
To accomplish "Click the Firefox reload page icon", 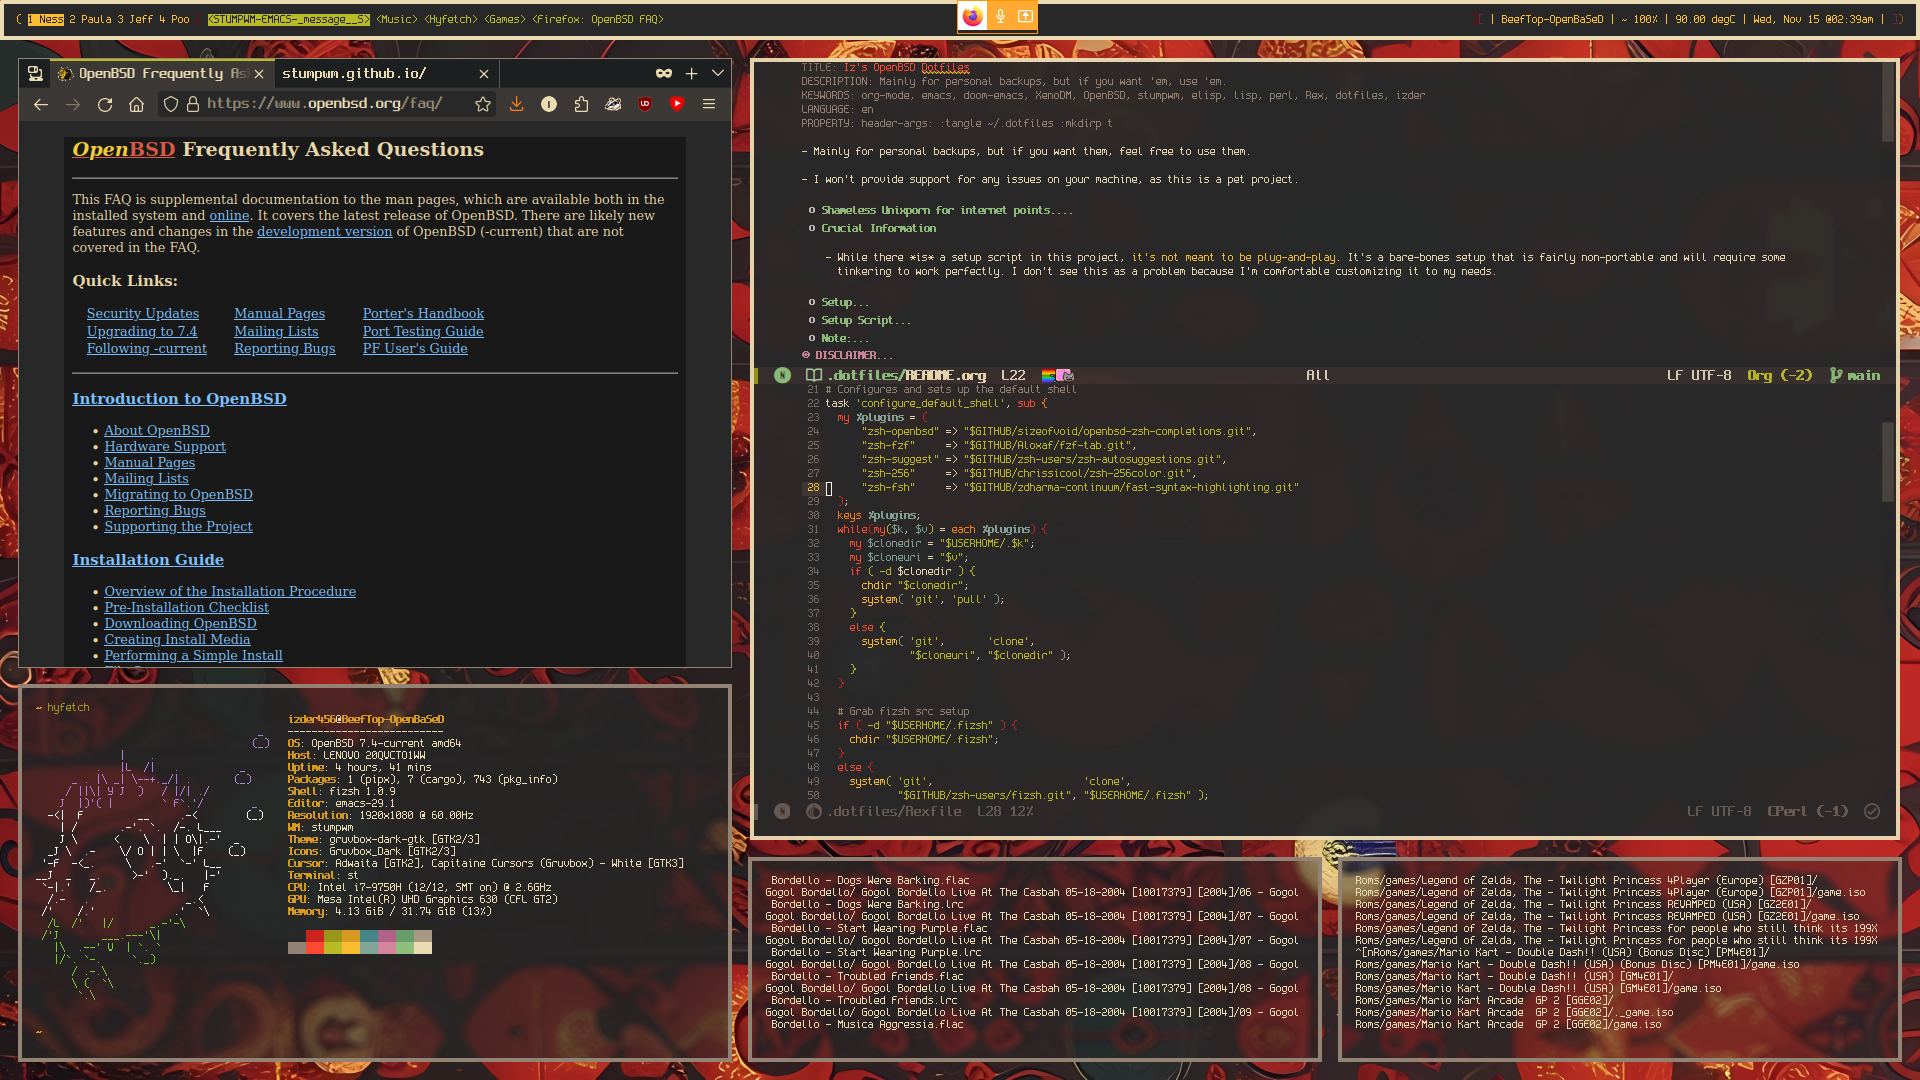I will click(x=105, y=104).
